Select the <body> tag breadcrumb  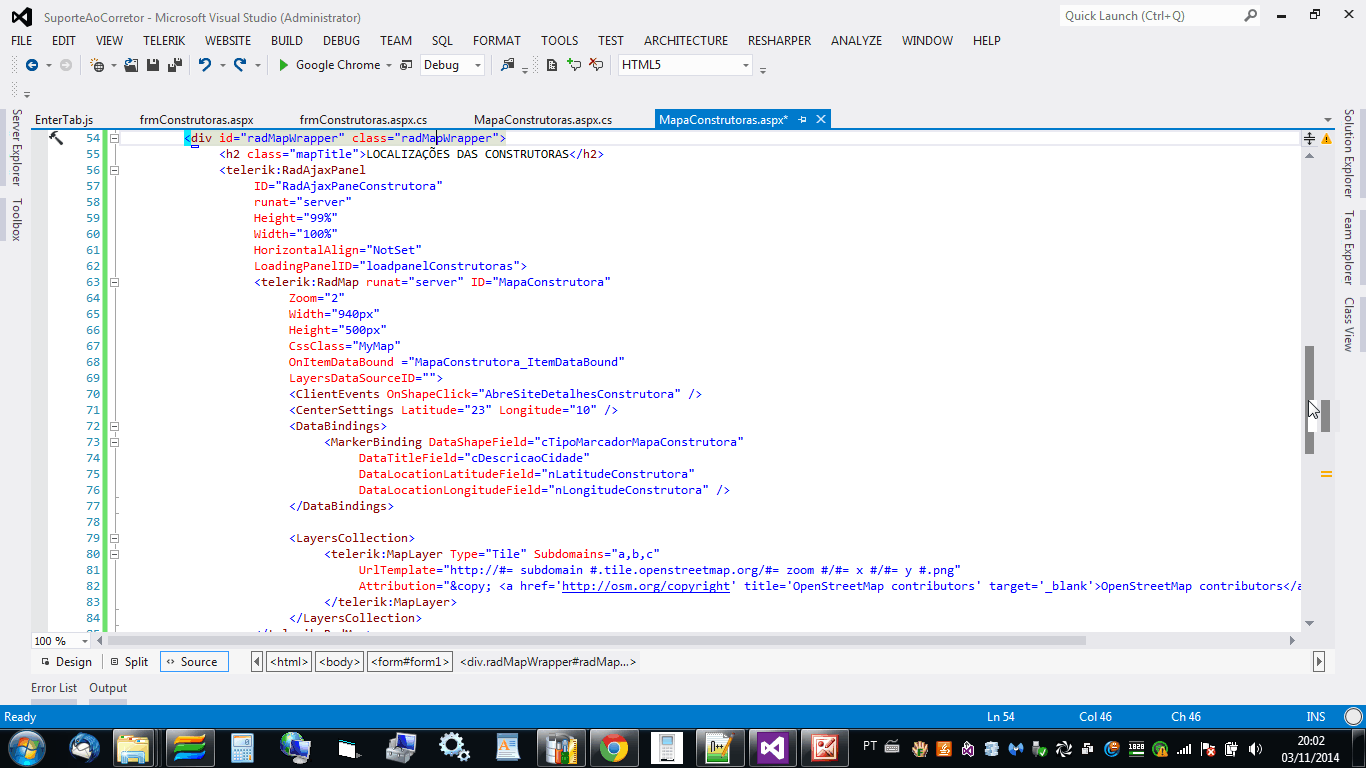[x=339, y=662]
